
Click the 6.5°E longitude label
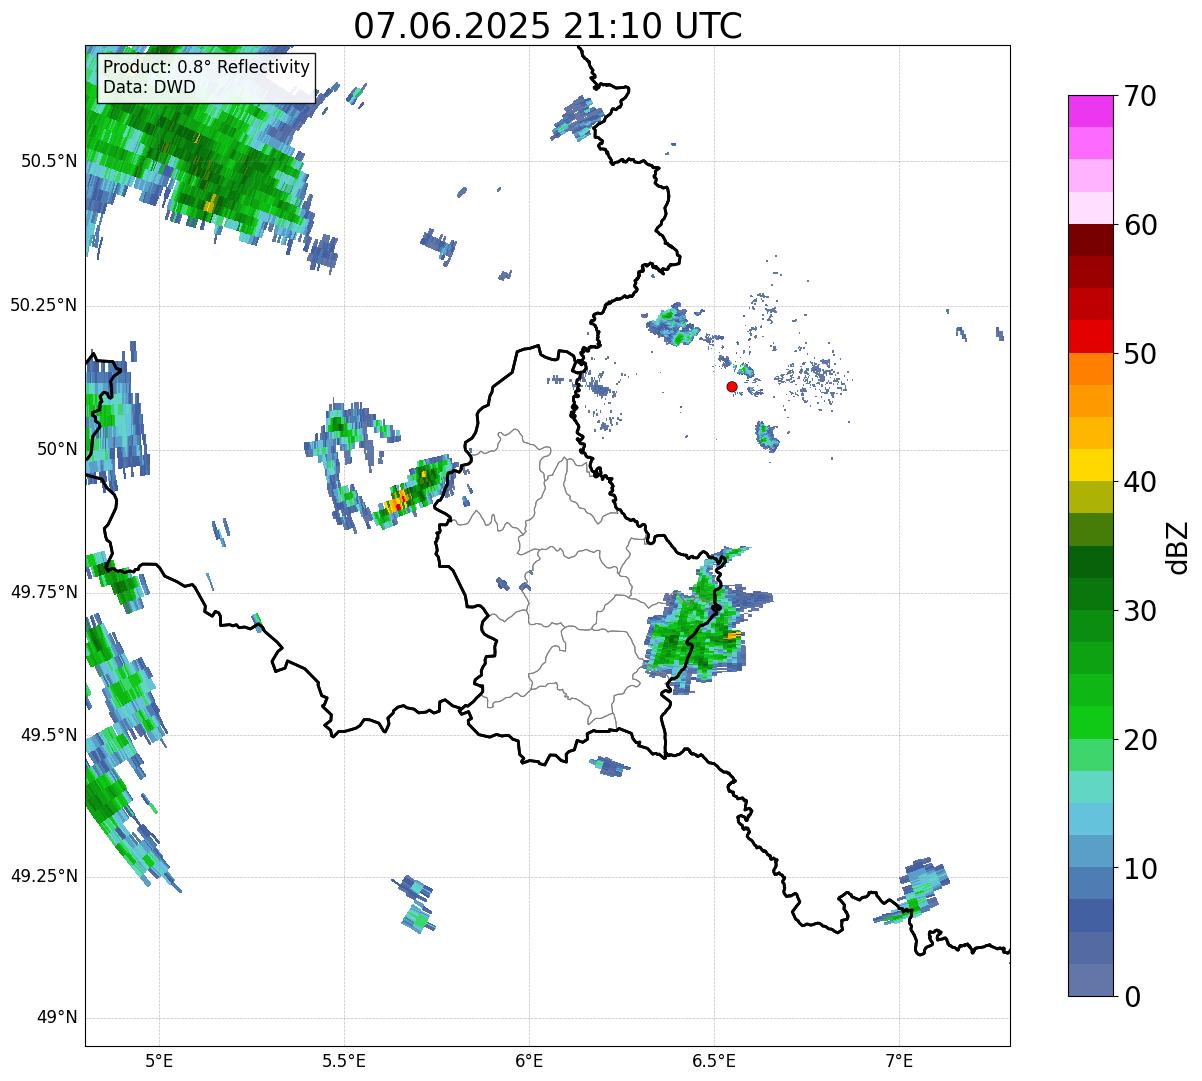click(714, 1060)
